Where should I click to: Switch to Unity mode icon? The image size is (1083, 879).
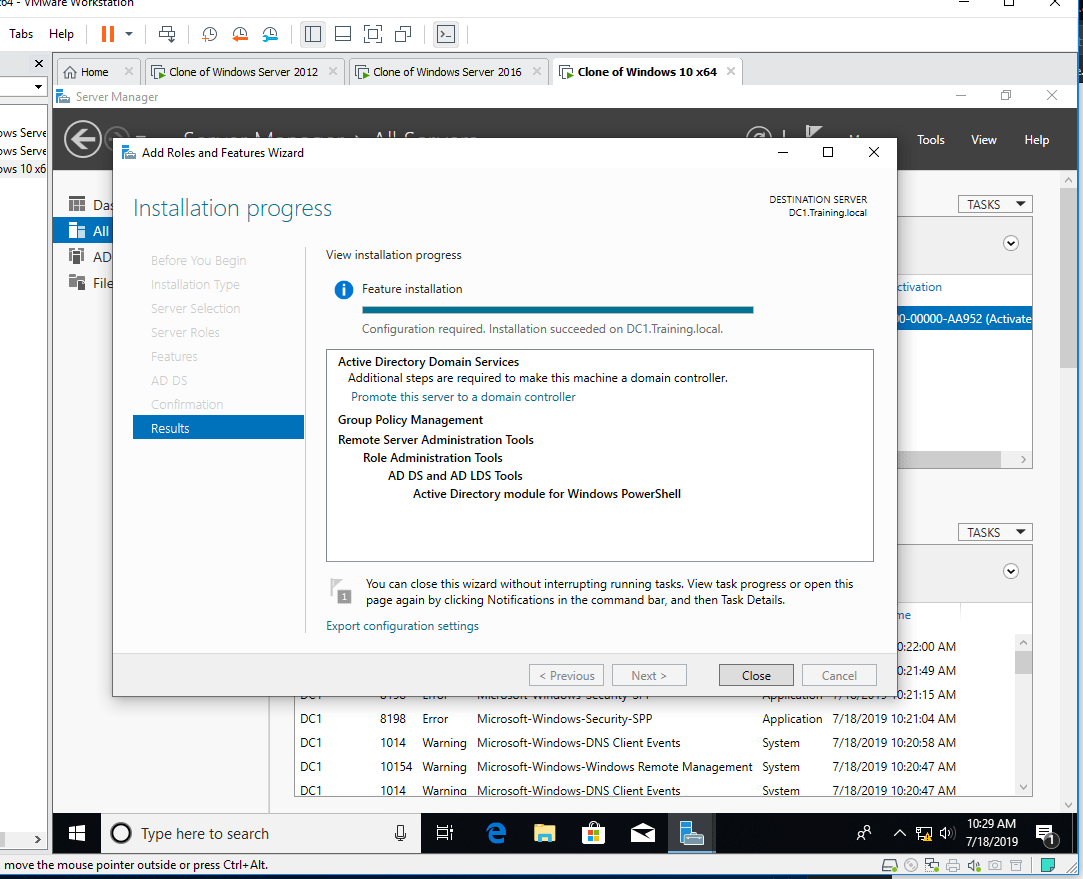pos(403,34)
